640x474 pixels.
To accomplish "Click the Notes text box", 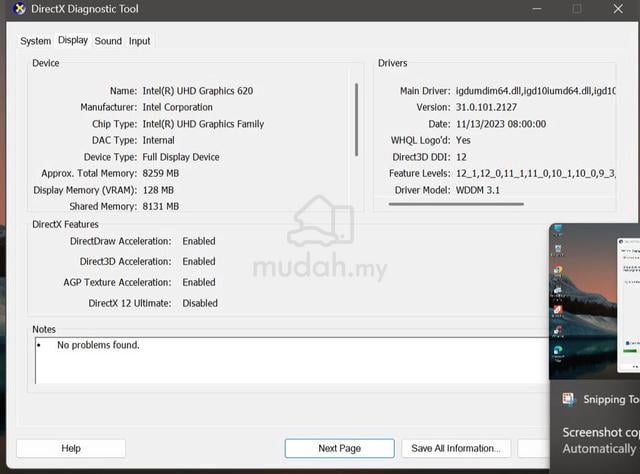I will [292, 361].
